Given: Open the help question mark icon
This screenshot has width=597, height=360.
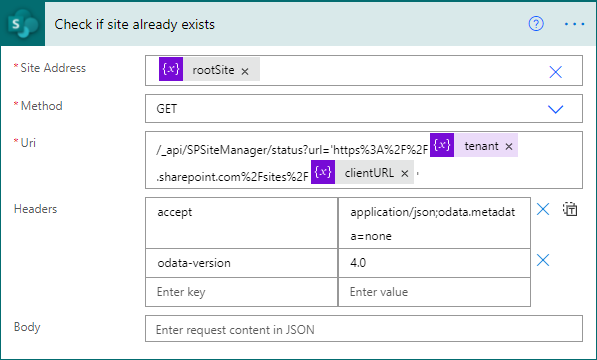Looking at the screenshot, I should click(536, 24).
